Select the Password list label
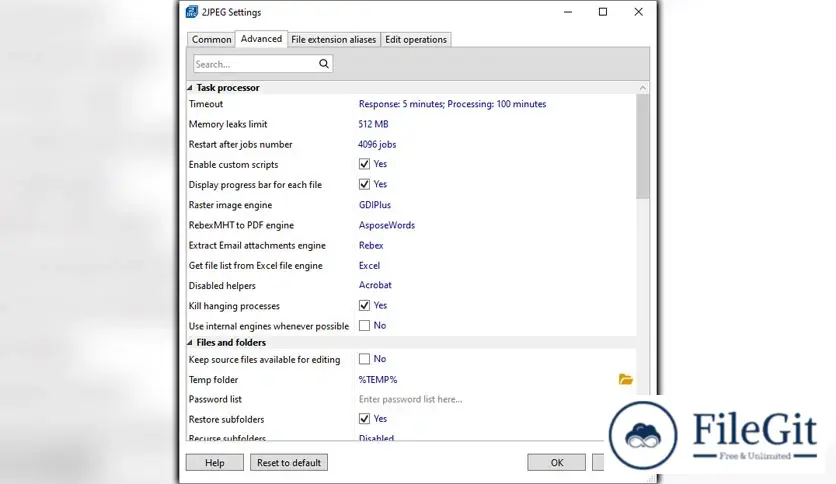 (x=215, y=399)
